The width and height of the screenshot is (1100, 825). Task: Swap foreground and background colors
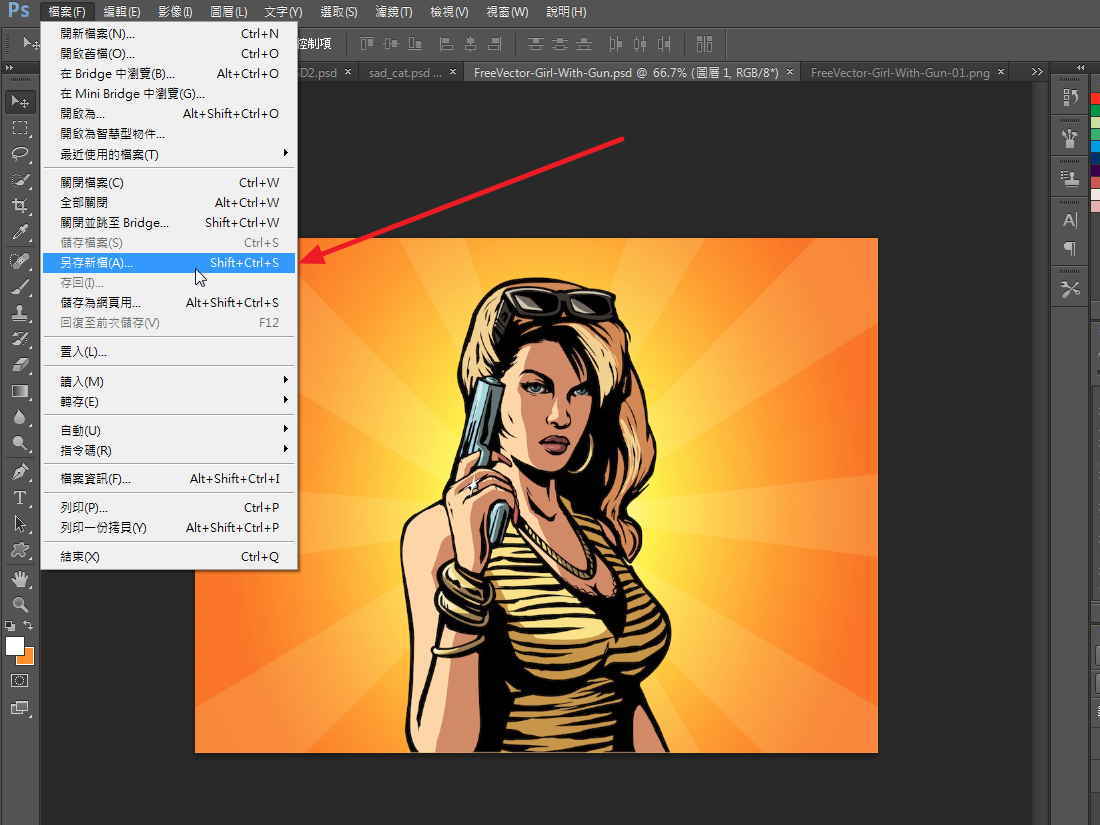click(29, 625)
